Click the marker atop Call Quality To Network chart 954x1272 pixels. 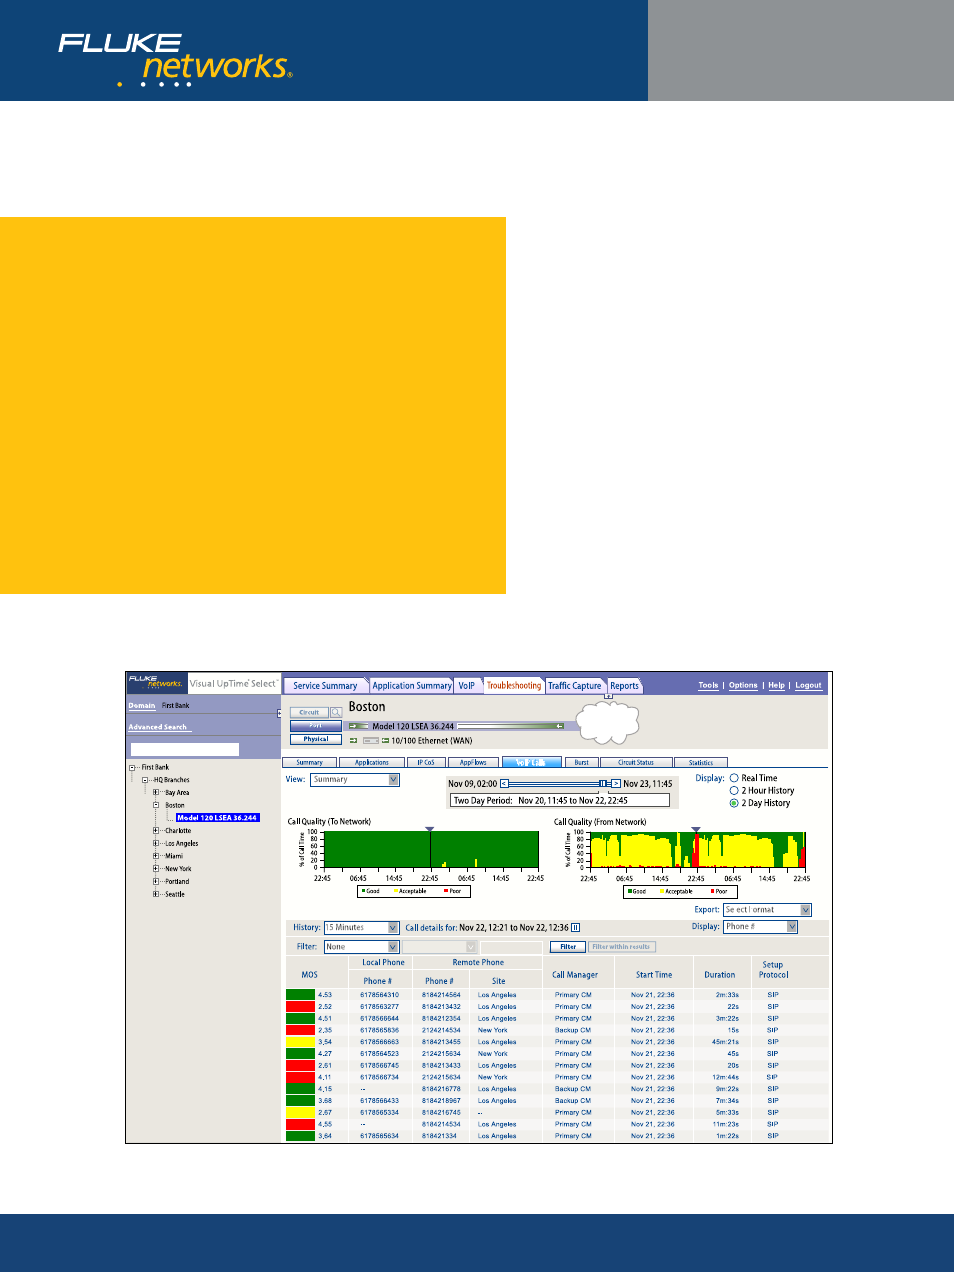[x=430, y=830]
